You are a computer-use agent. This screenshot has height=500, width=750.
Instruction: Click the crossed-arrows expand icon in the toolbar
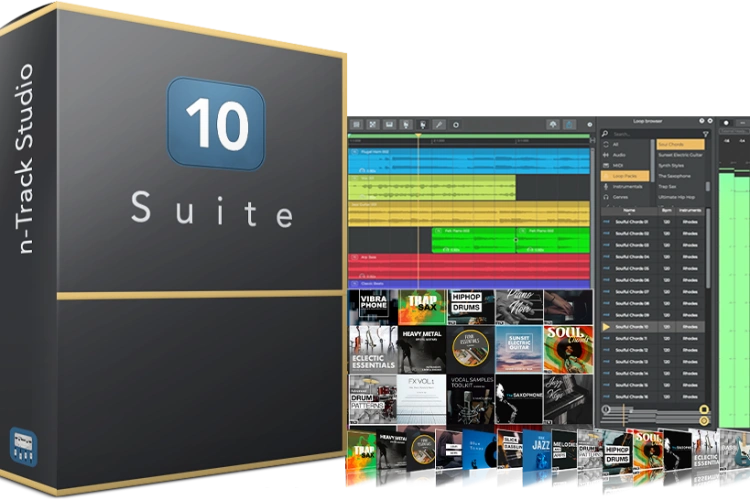pos(373,125)
